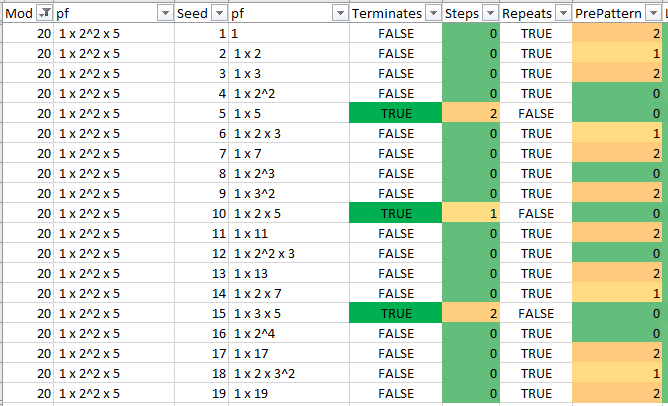Image resolution: width=668 pixels, height=406 pixels.
Task: Select the green TRUE cell for seed 10
Action: coord(396,213)
